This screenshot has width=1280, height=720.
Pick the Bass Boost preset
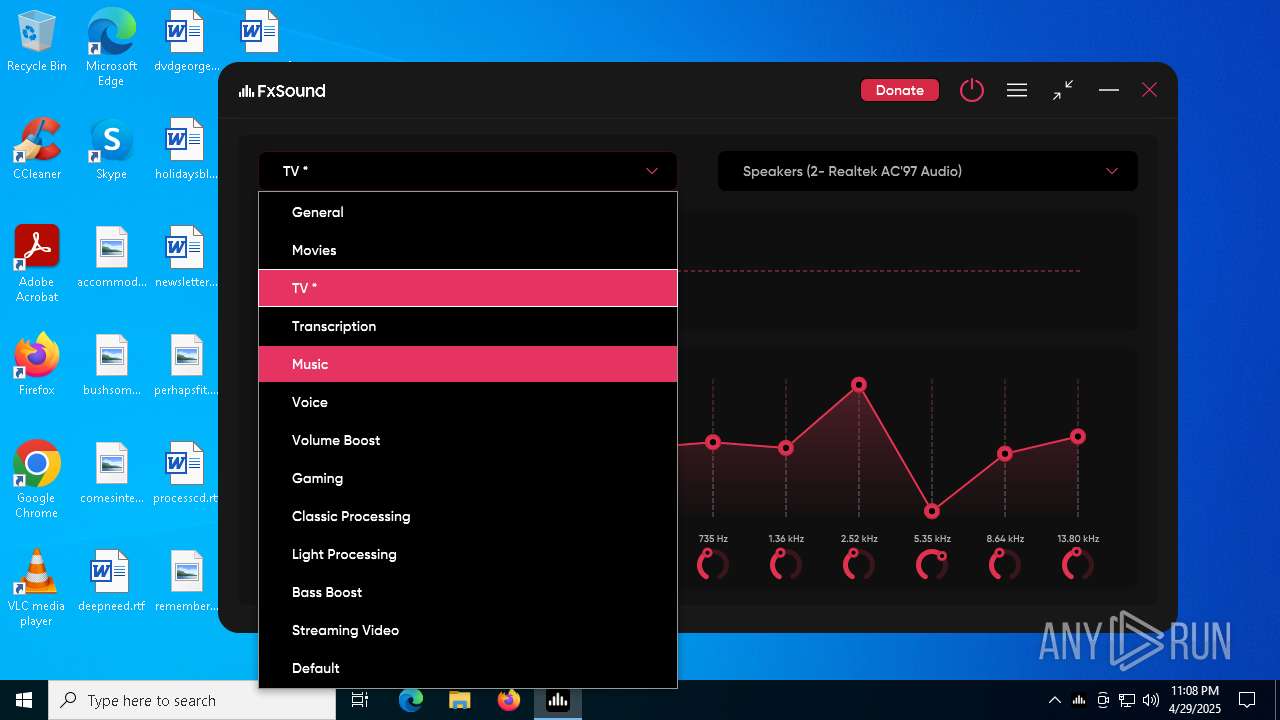pyautogui.click(x=468, y=592)
